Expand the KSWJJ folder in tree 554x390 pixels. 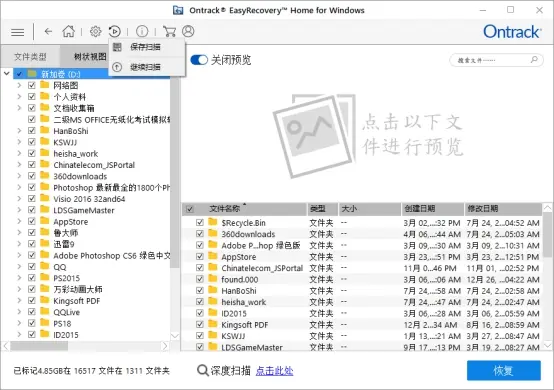[x=19, y=142]
